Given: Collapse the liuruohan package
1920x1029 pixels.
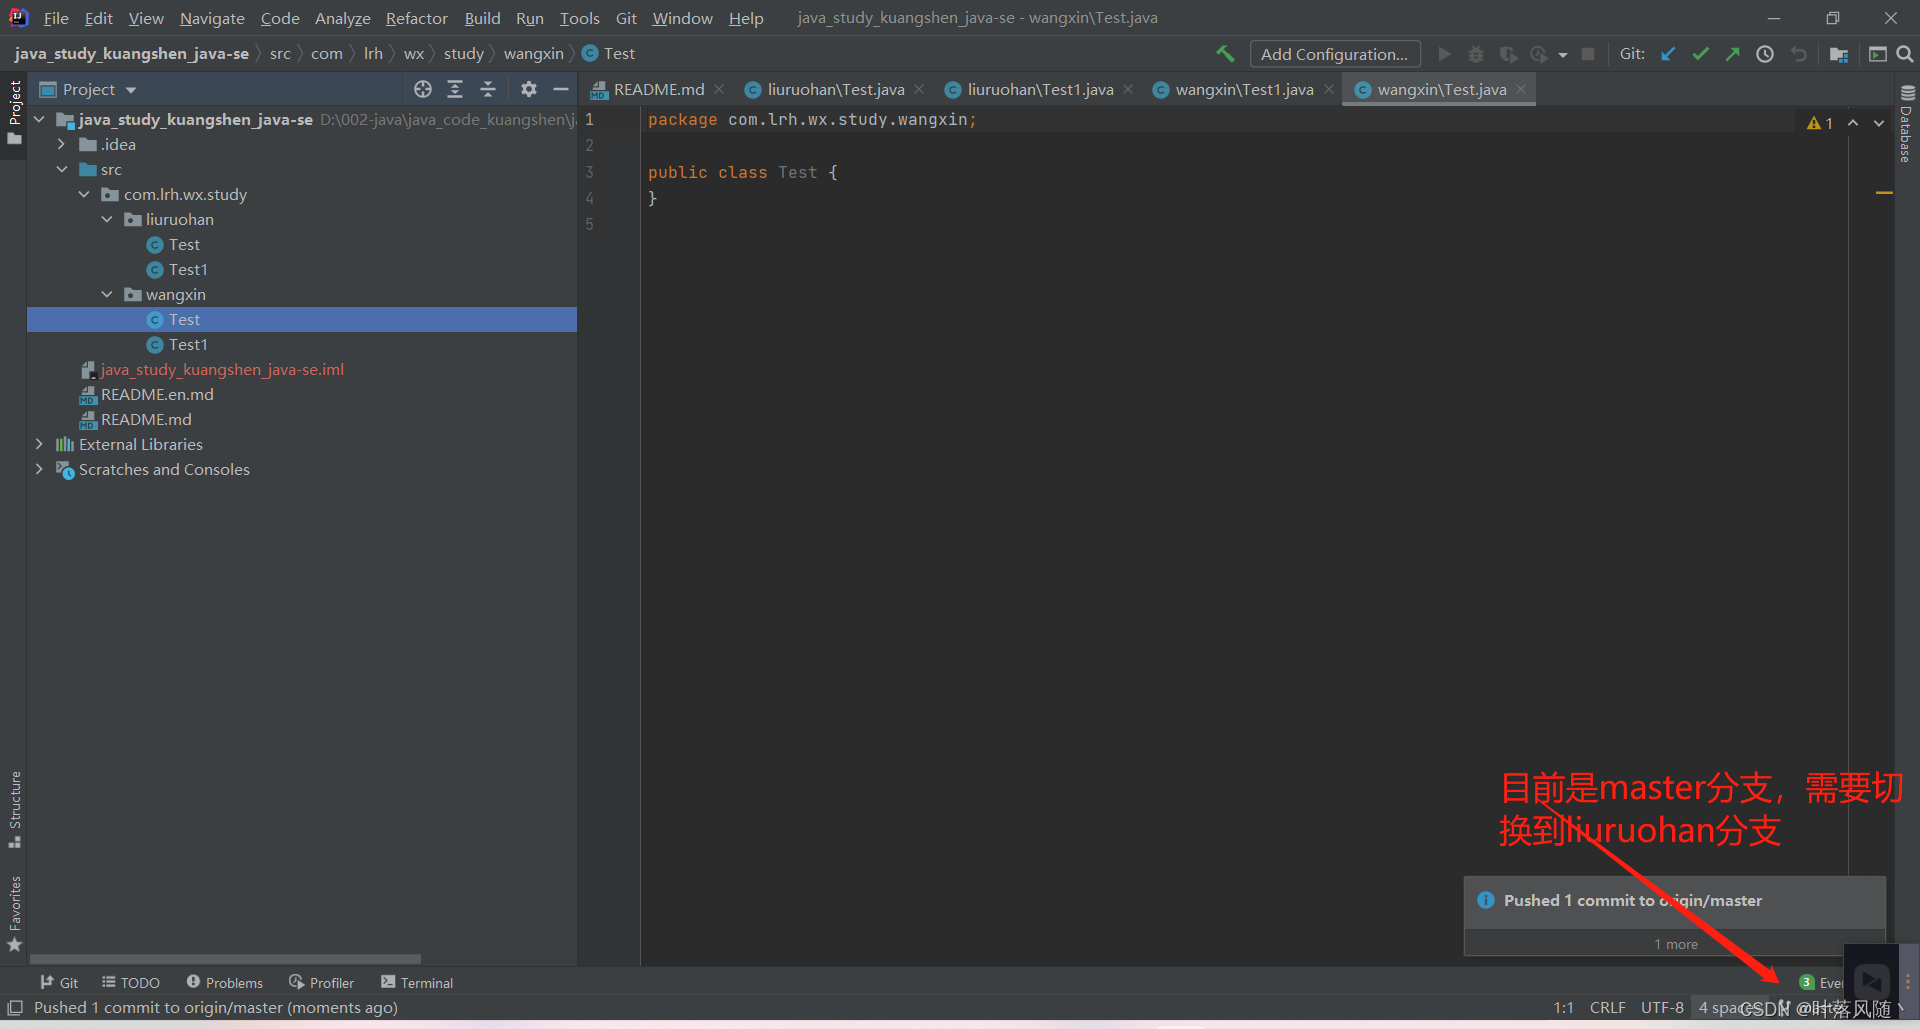Looking at the screenshot, I should point(107,219).
